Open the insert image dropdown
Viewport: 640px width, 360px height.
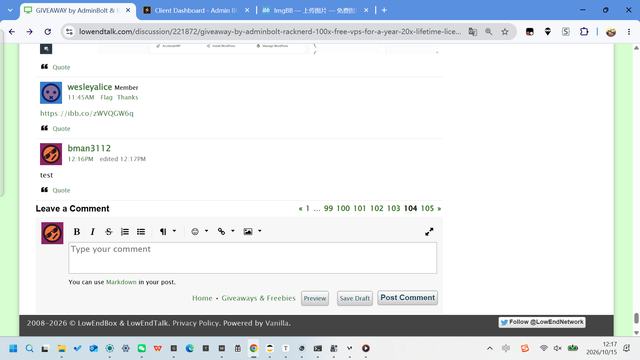click(252, 231)
